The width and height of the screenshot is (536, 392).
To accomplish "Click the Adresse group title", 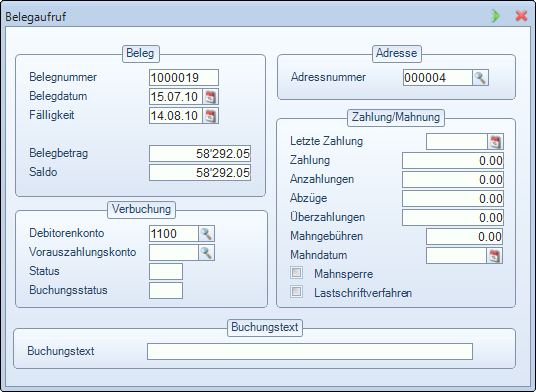I will point(397,53).
